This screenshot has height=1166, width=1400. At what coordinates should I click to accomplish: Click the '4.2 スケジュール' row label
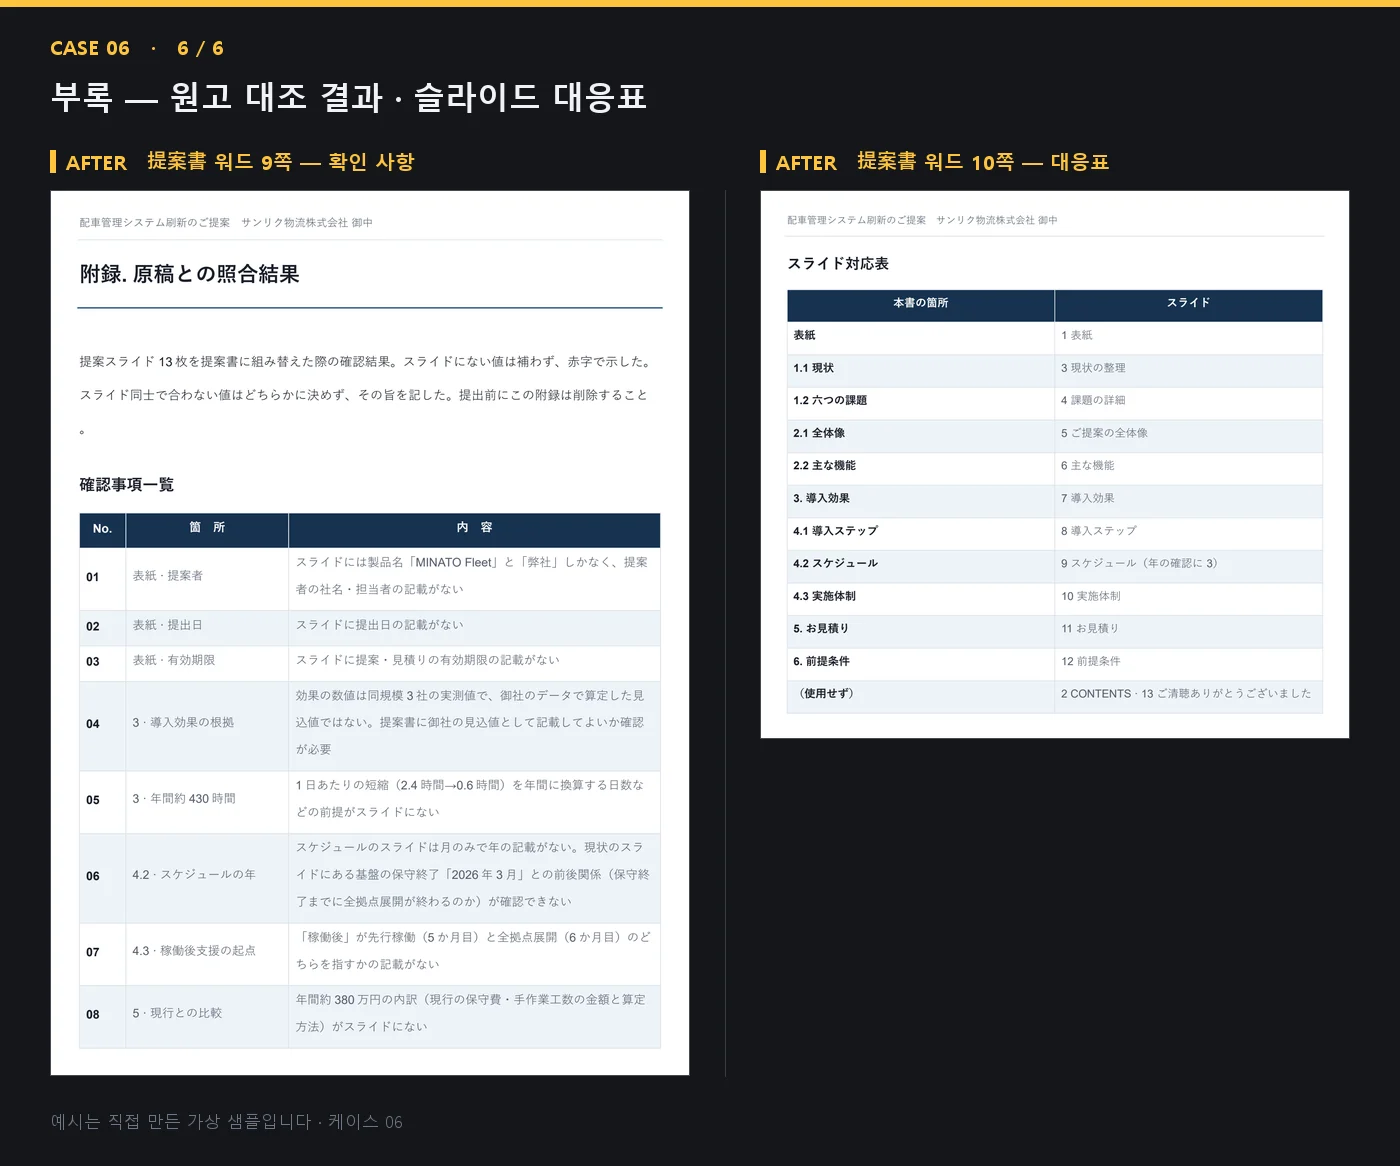(835, 563)
